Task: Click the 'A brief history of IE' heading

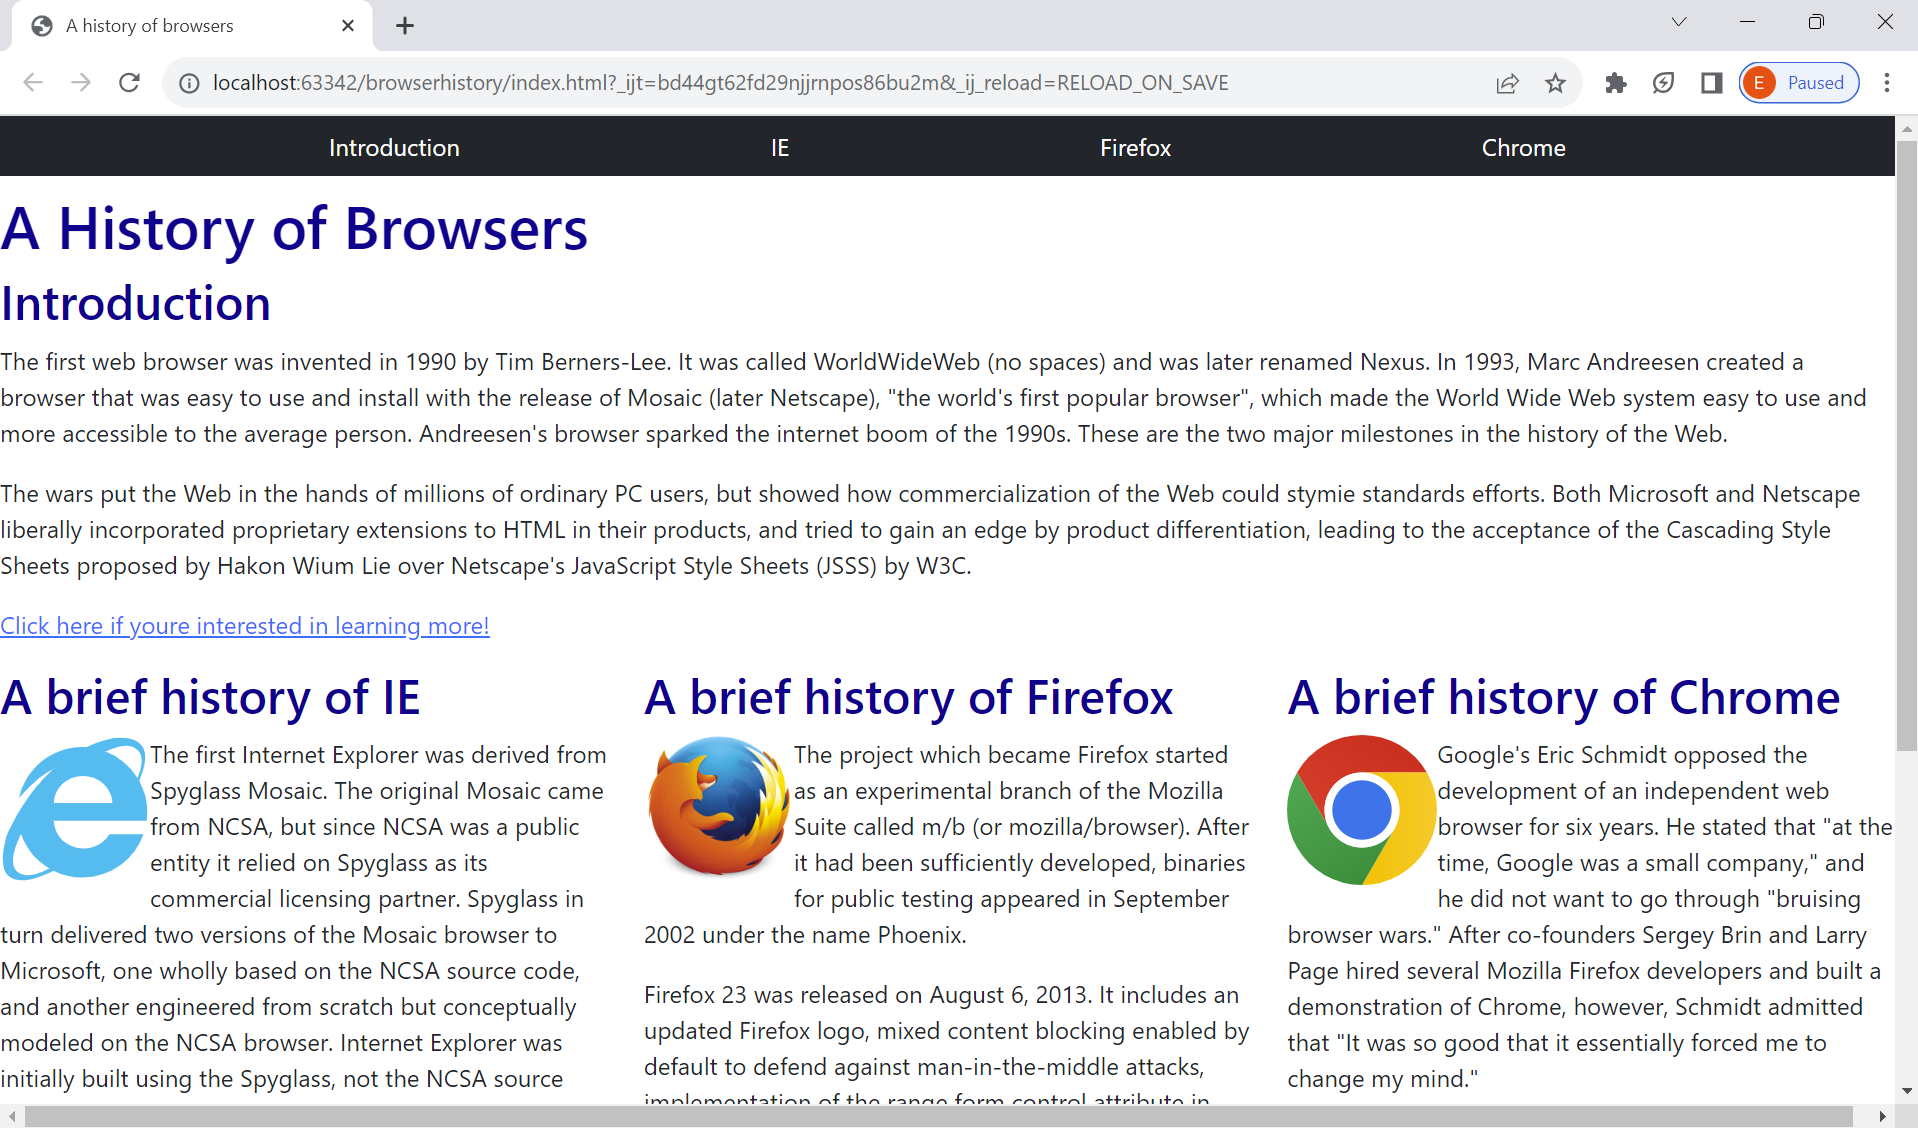Action: [x=210, y=697]
